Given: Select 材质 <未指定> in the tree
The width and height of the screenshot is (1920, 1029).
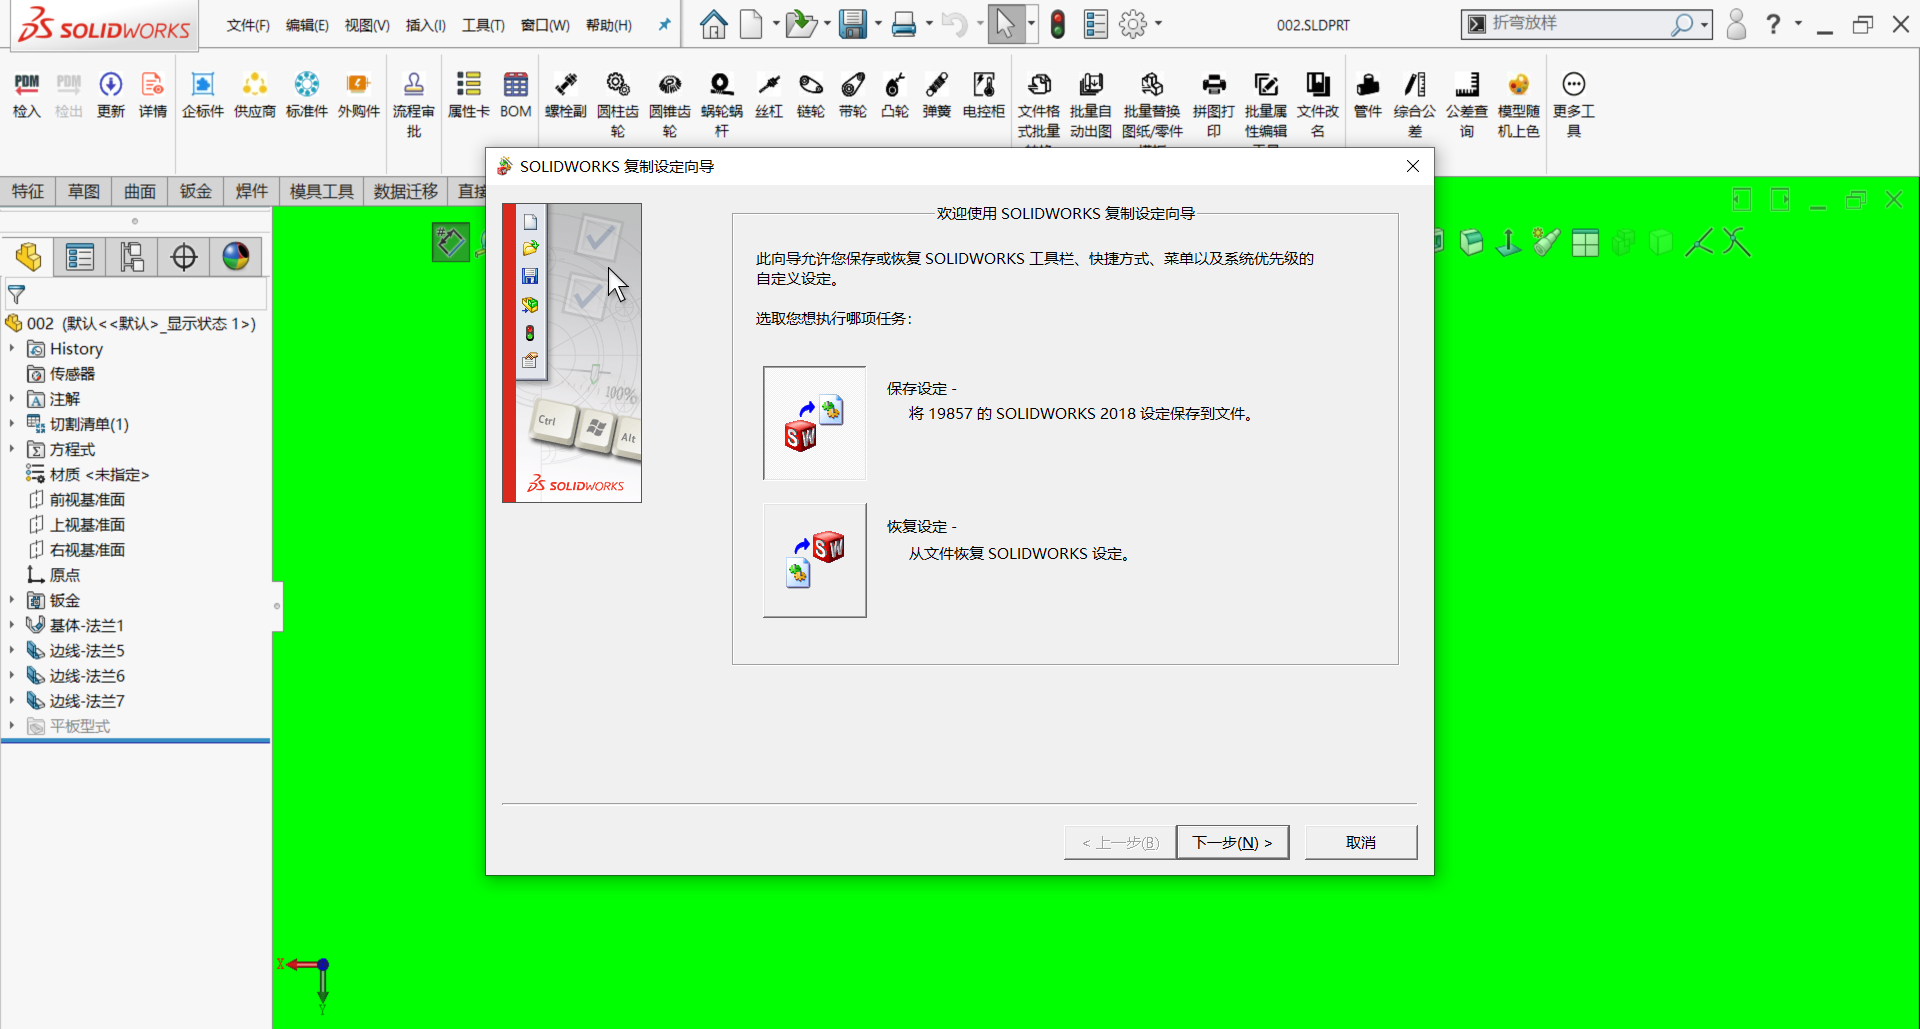Looking at the screenshot, I should tap(88, 474).
